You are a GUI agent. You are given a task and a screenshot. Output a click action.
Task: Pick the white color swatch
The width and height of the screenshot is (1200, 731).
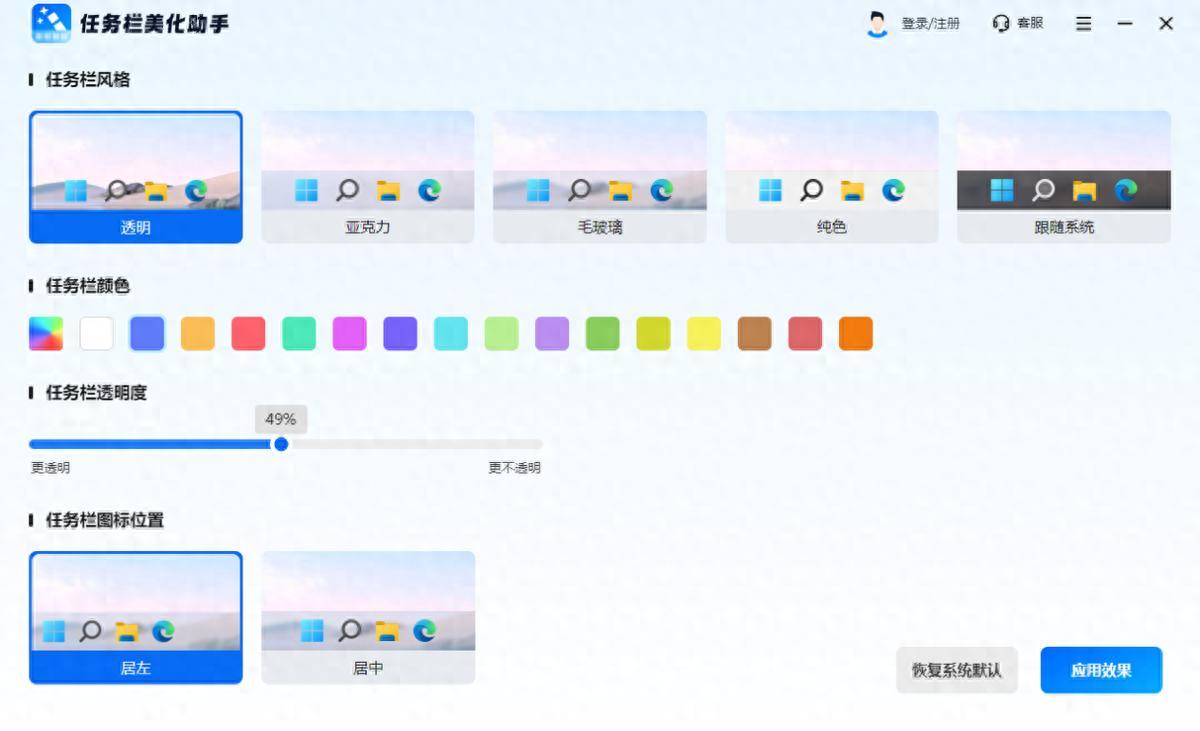click(97, 333)
